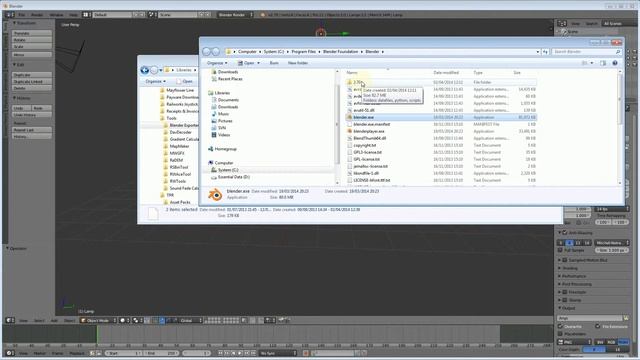Open the No Sync dropdown in timeline
This screenshot has width=640, height=360.
[x=278, y=353]
